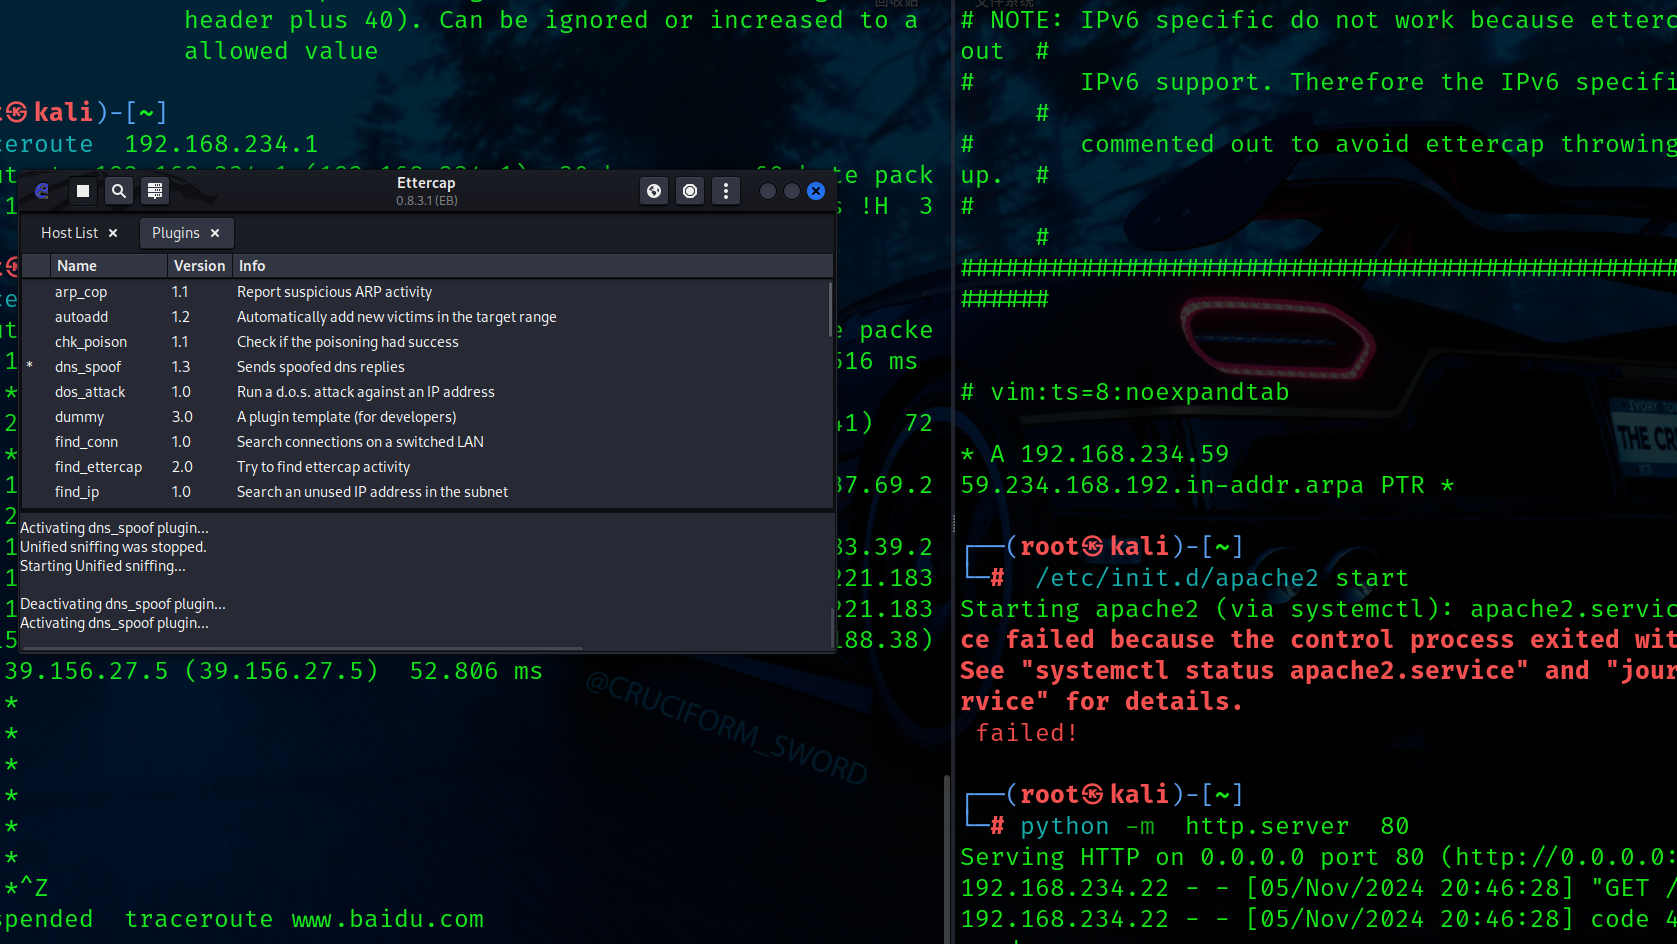This screenshot has width=1677, height=944.
Task: Click '# vim:ts=8:noexpandtab' line in right terminal
Action: pos(1125,392)
